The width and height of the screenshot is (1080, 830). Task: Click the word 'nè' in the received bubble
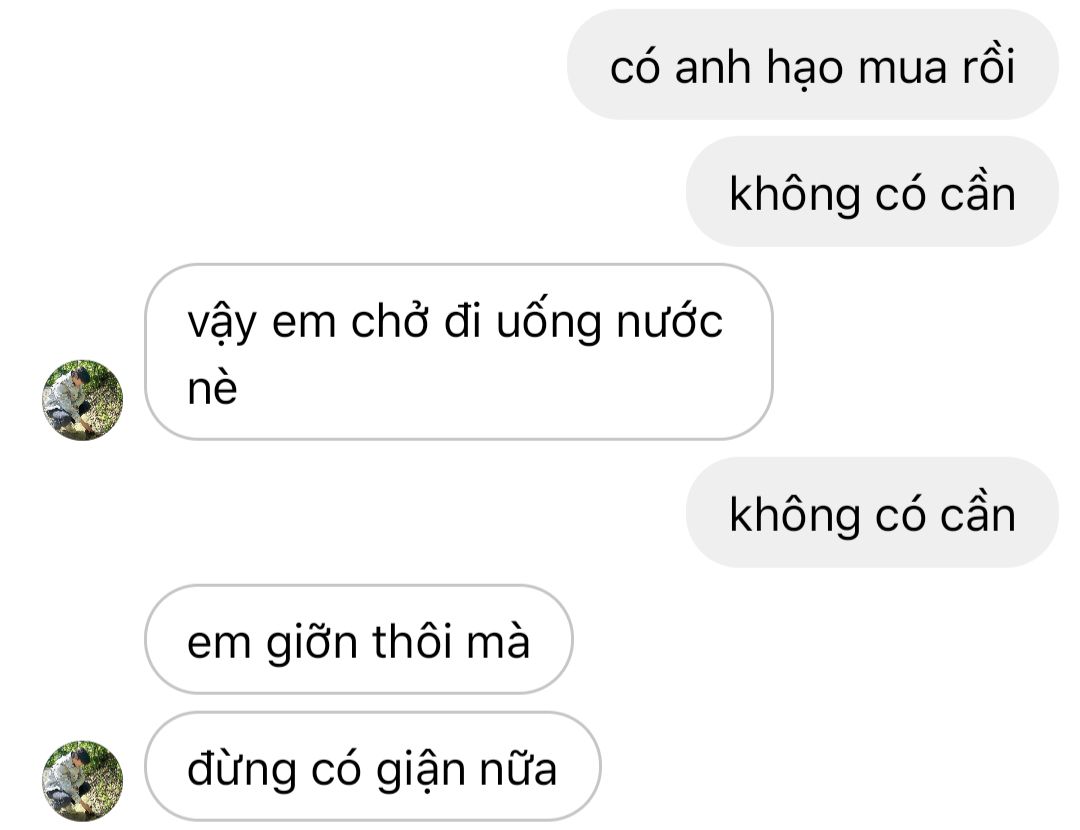(212, 388)
